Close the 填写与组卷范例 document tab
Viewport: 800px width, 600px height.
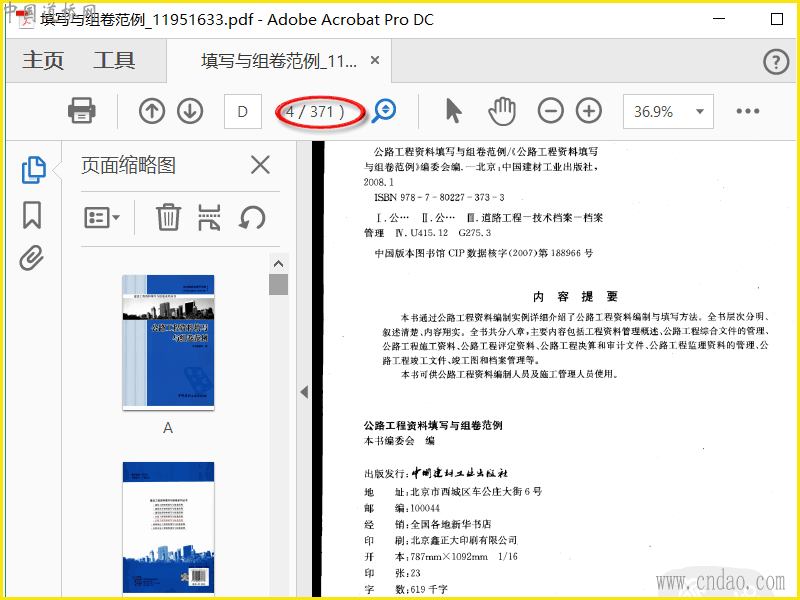click(x=375, y=60)
